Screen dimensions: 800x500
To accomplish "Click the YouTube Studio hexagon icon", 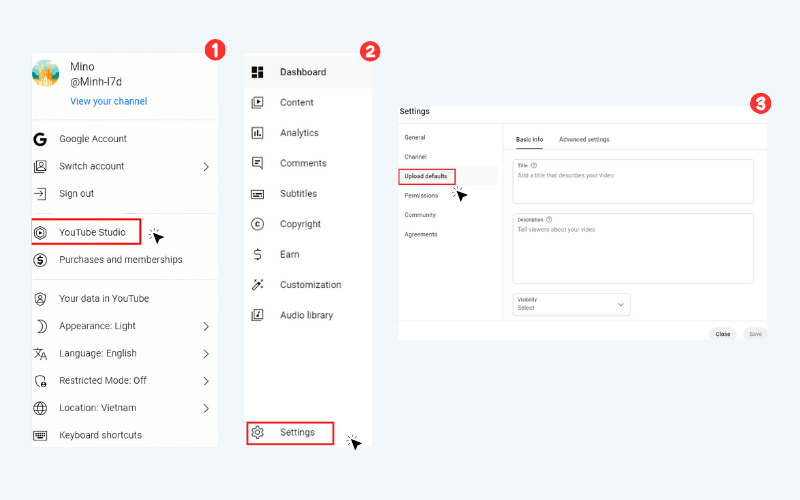I will [40, 233].
